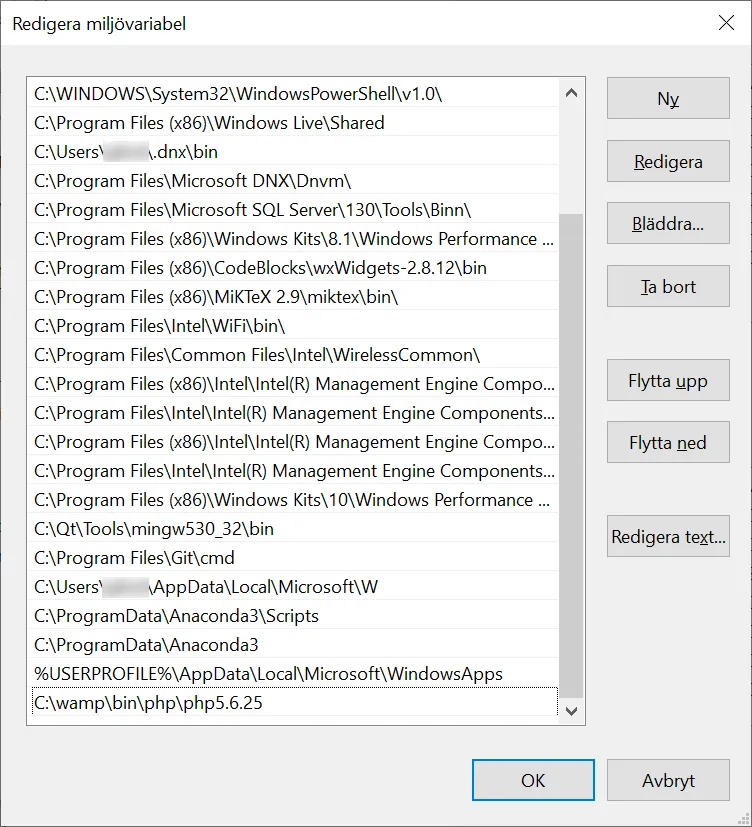This screenshot has height=827, width=752.
Task: Select the .dnx\bin path entry
Action: pyautogui.click(x=293, y=152)
